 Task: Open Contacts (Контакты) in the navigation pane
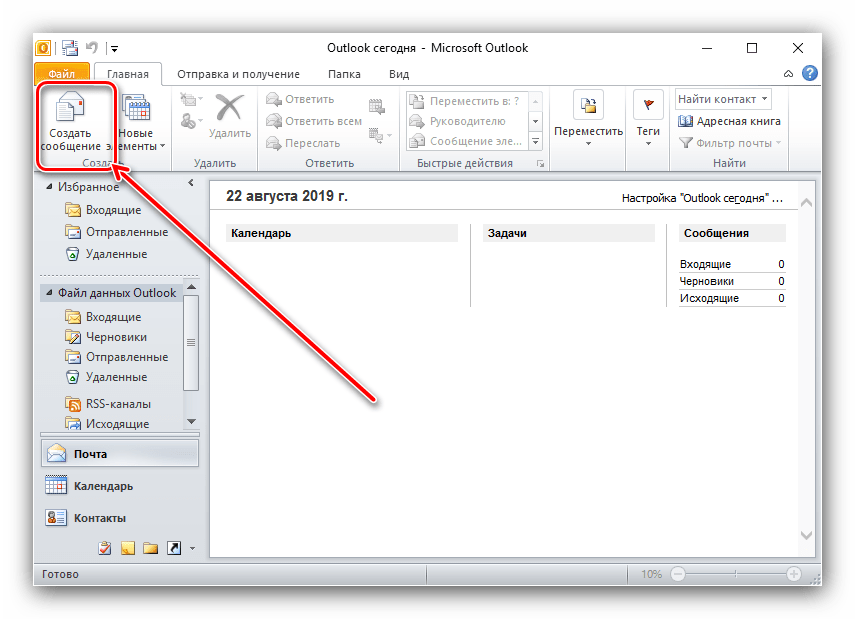(x=99, y=518)
